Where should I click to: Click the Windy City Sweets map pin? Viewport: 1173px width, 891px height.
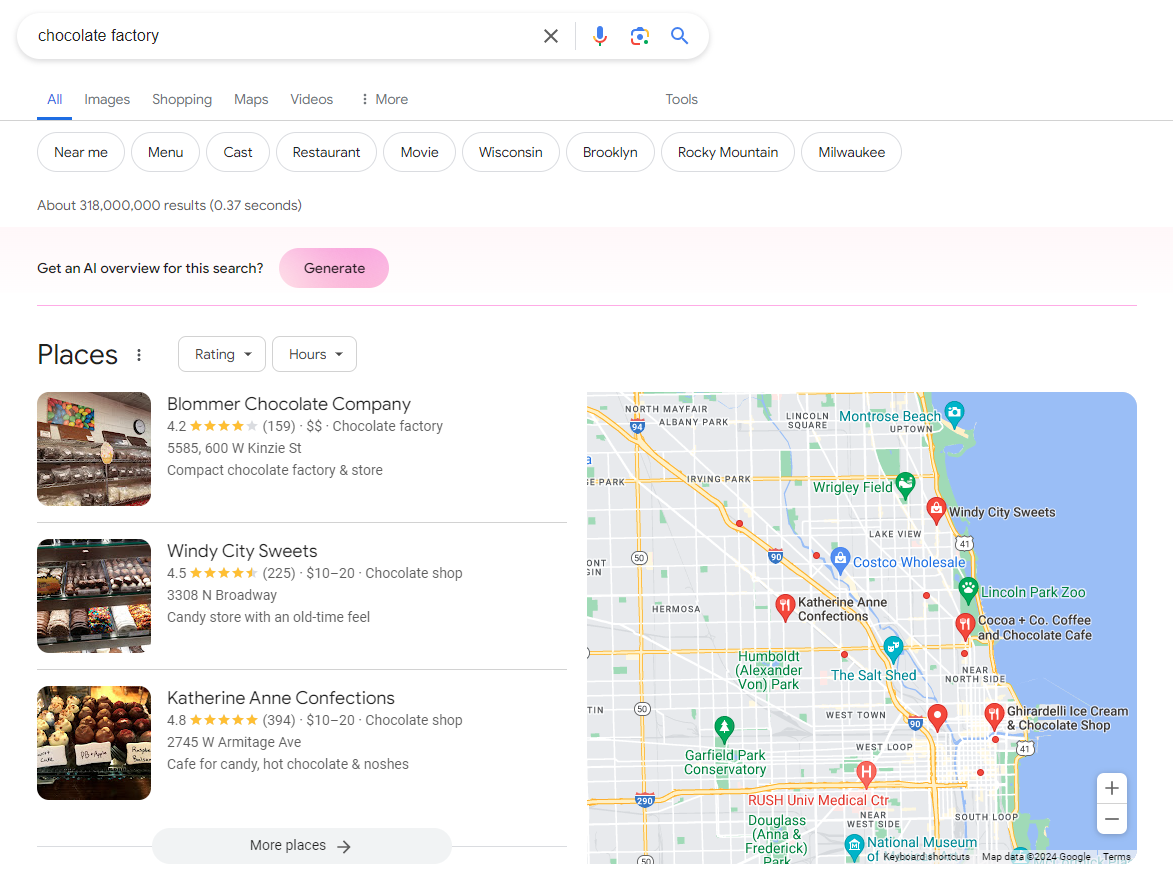click(936, 509)
